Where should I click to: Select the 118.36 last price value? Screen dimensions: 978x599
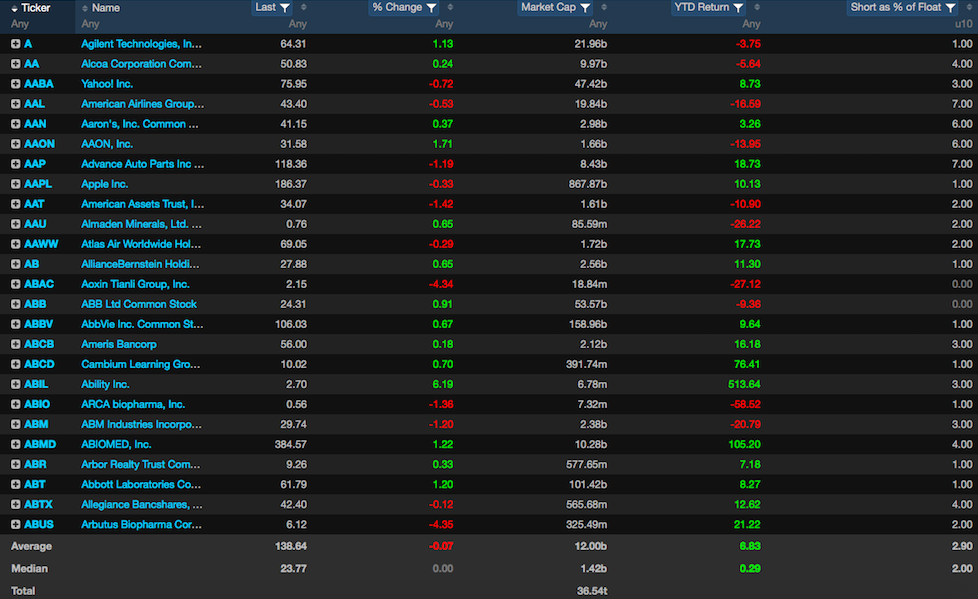(x=291, y=163)
